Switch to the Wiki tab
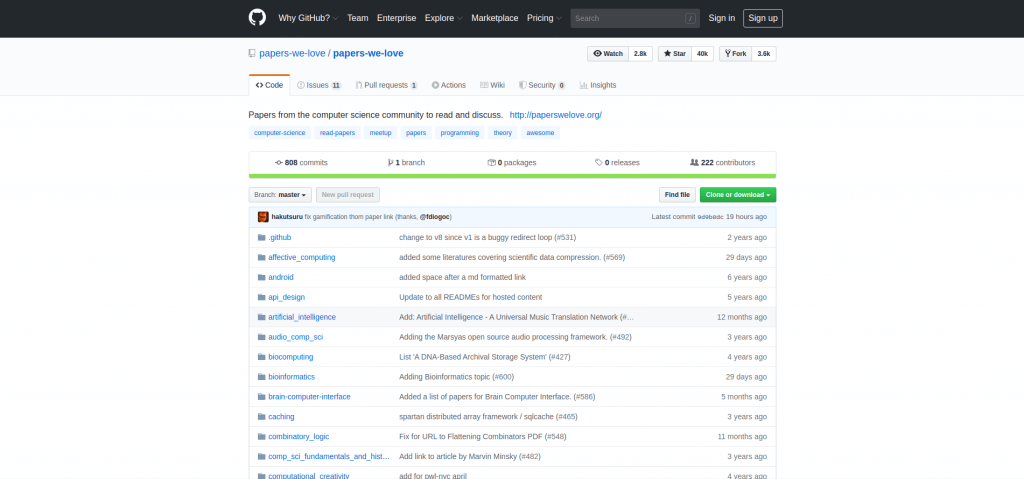This screenshot has height=479, width=1024. (492, 85)
